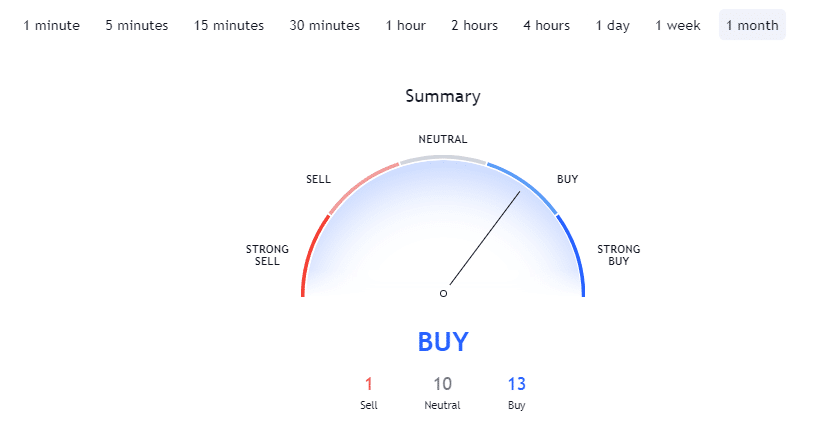Select the 1 hour interval tab

point(405,25)
